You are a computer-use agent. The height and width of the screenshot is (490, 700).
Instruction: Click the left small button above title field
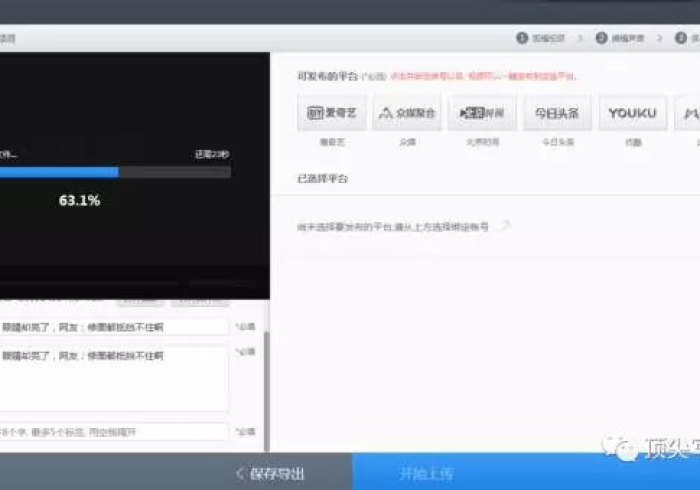click(x=140, y=301)
